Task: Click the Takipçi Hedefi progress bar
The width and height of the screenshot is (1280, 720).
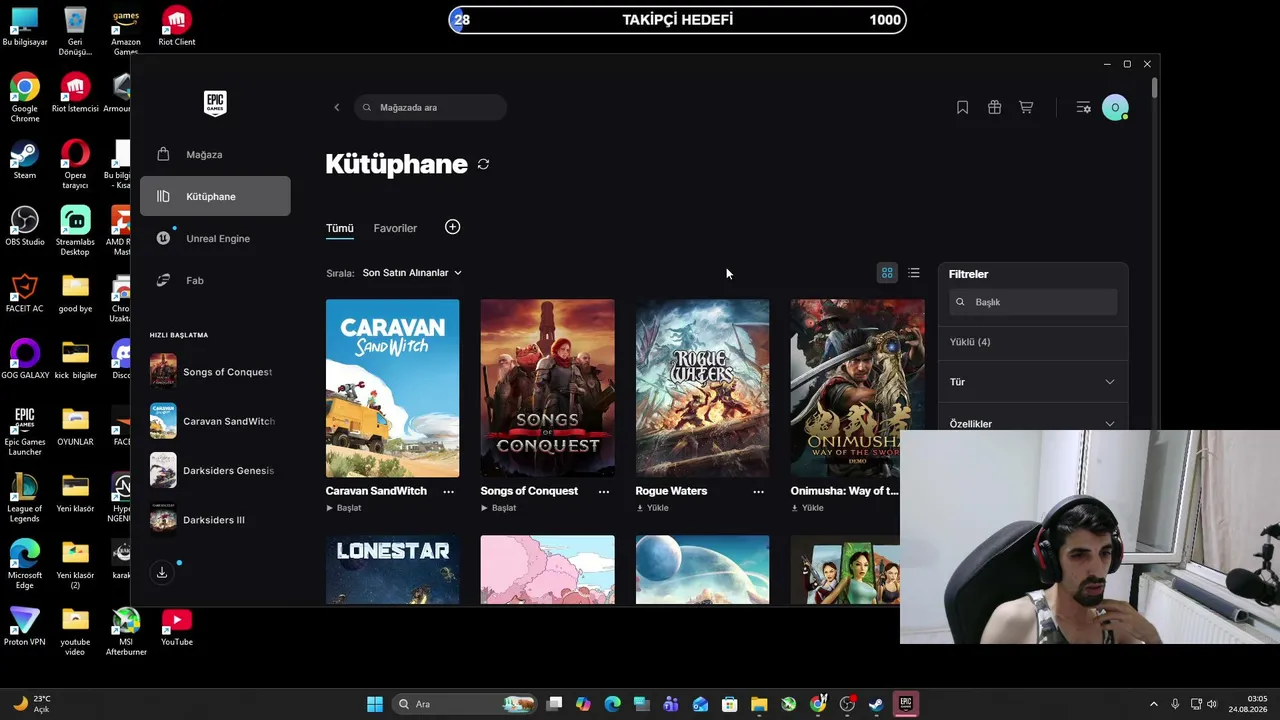Action: point(678,20)
